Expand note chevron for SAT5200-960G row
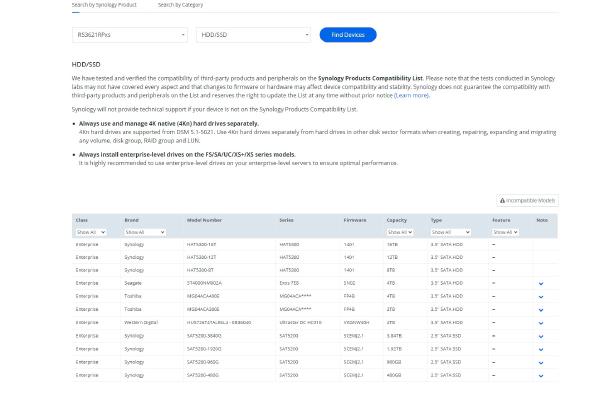The width and height of the screenshot is (600, 398). (541, 362)
